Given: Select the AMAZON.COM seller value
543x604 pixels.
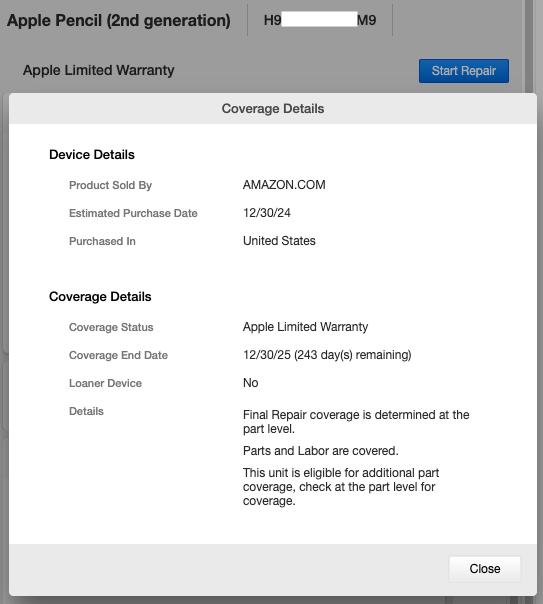Looking at the screenshot, I should point(284,185).
